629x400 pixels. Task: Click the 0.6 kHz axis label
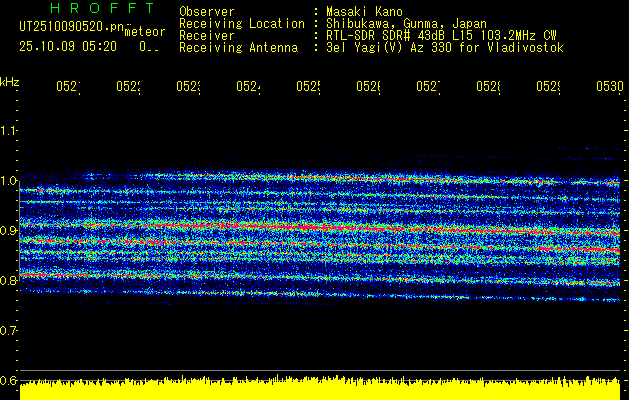8,380
